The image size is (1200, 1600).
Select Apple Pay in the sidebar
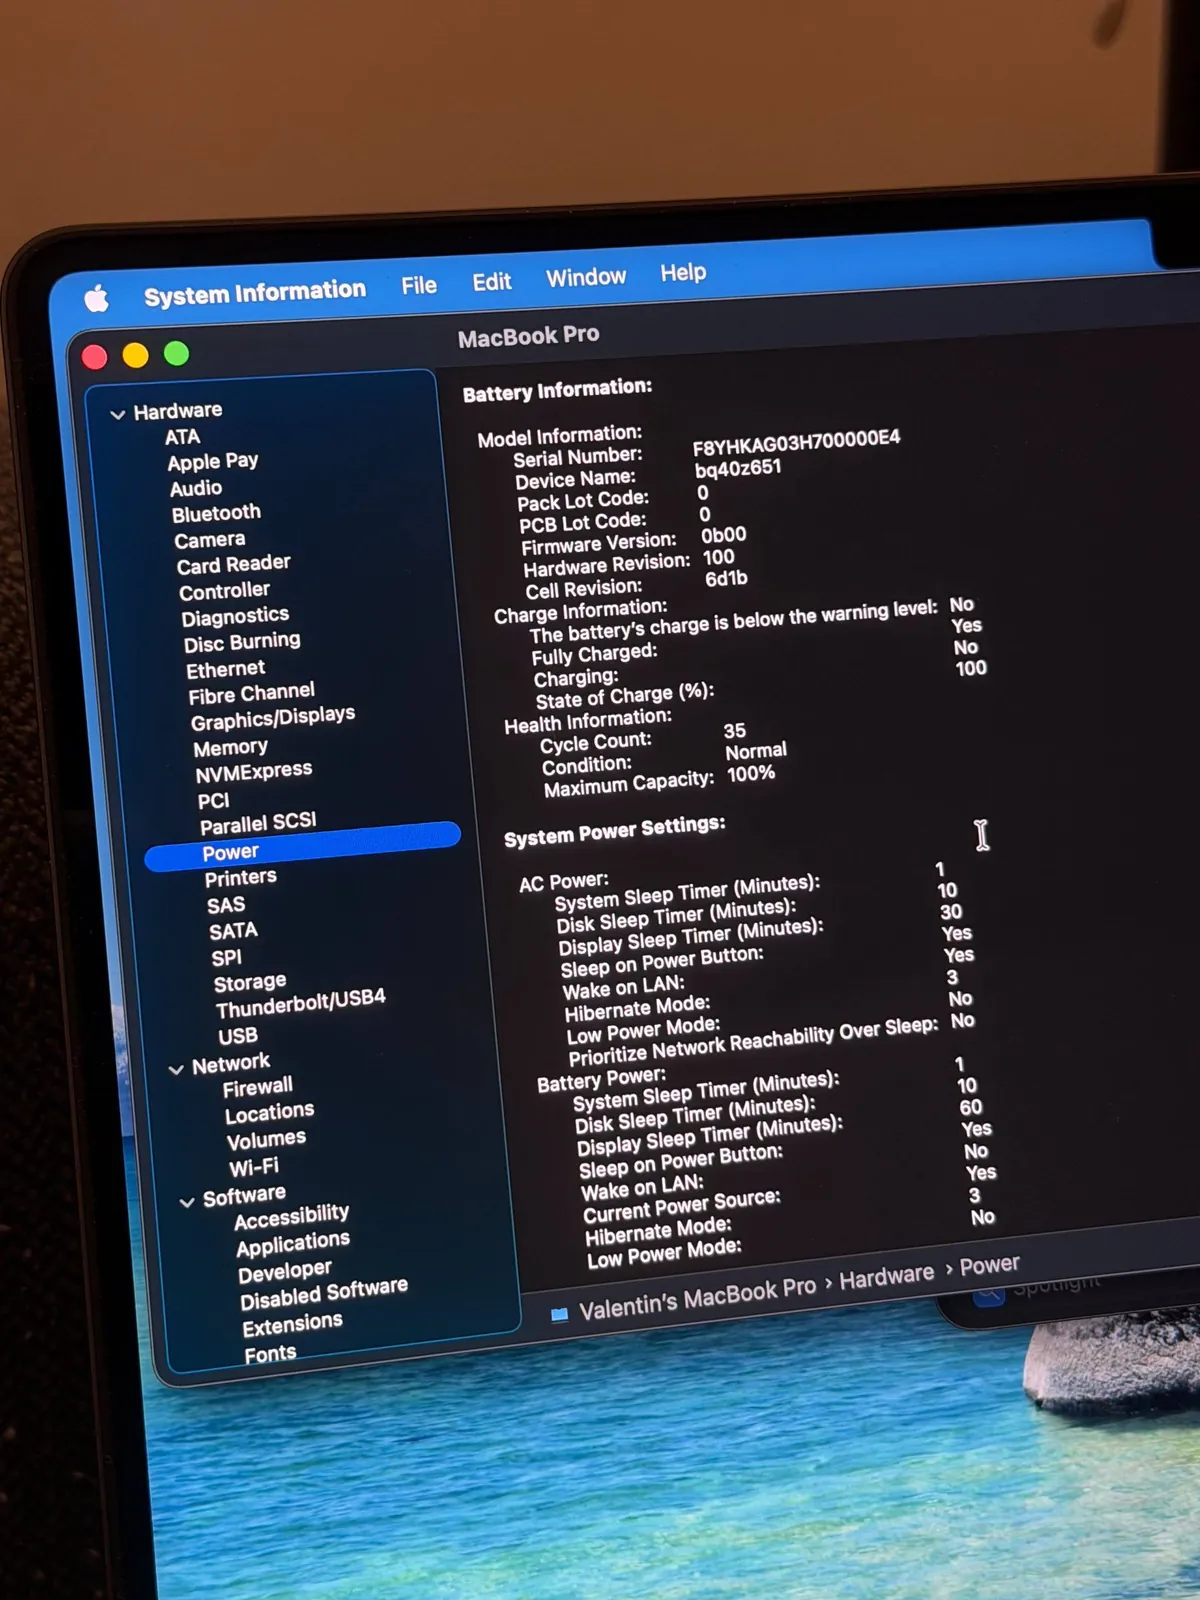[213, 462]
